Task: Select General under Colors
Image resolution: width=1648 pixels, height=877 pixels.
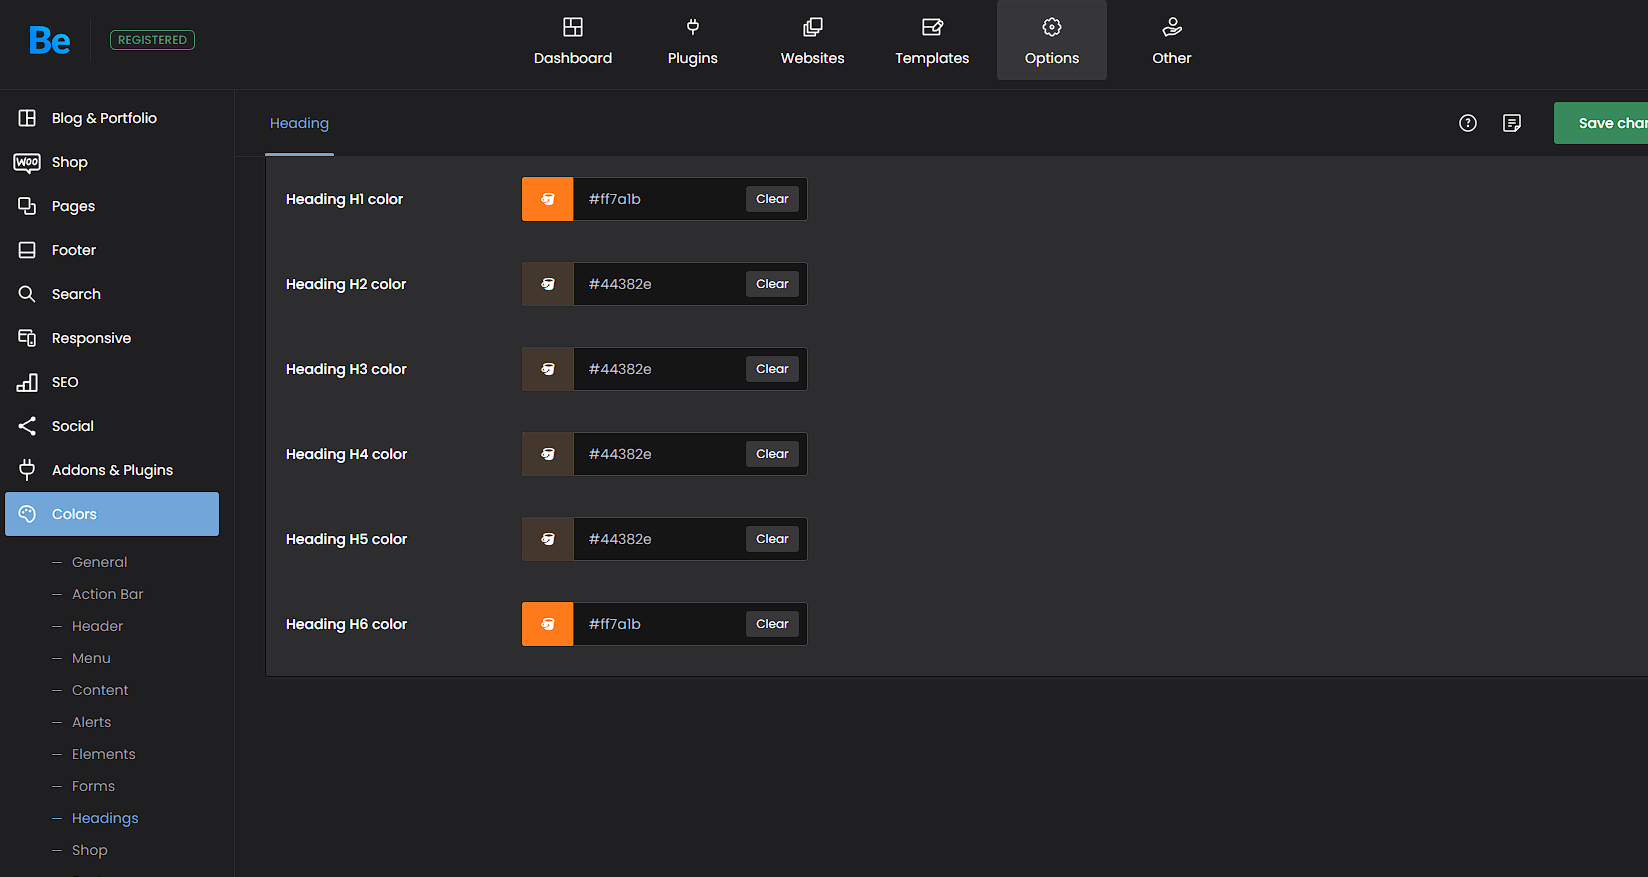Action: click(99, 562)
